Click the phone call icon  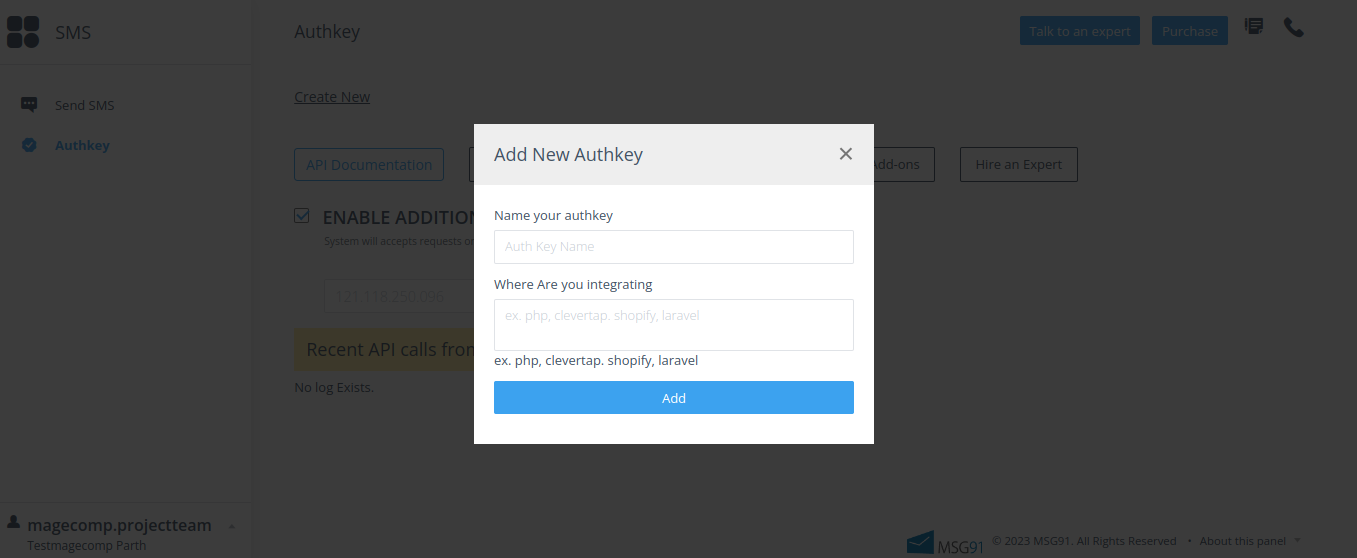[1293, 28]
